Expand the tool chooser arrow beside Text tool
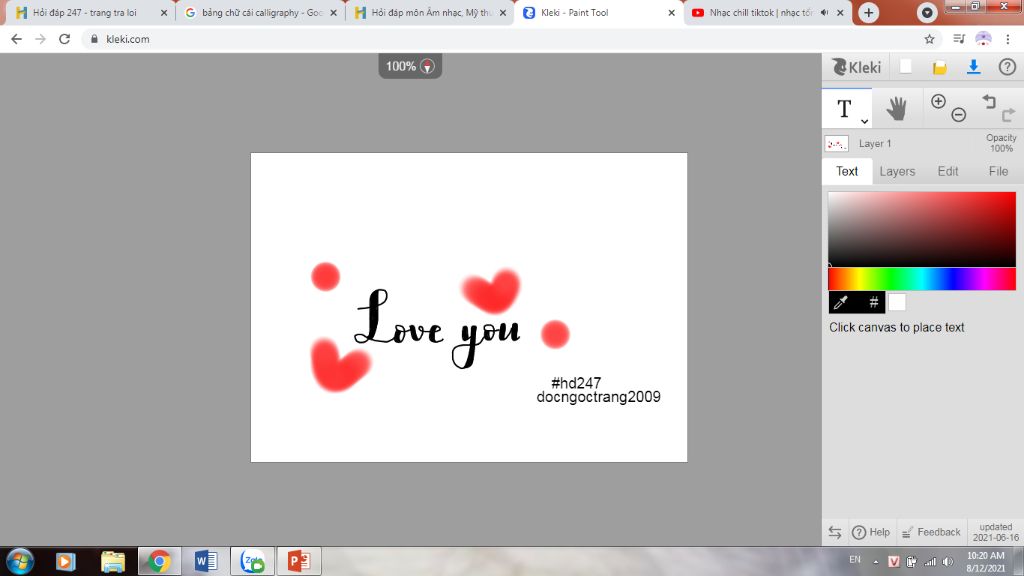Viewport: 1024px width, 576px height. tap(864, 121)
